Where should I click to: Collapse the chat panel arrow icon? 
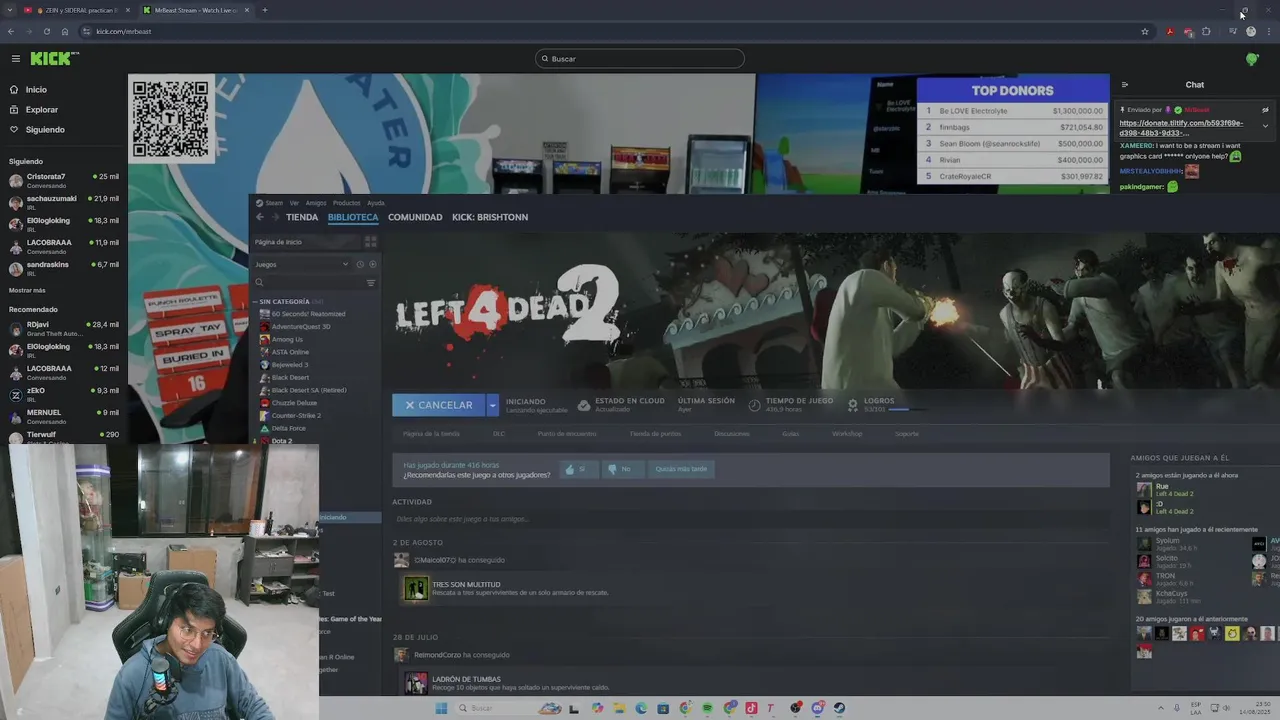coord(1124,85)
